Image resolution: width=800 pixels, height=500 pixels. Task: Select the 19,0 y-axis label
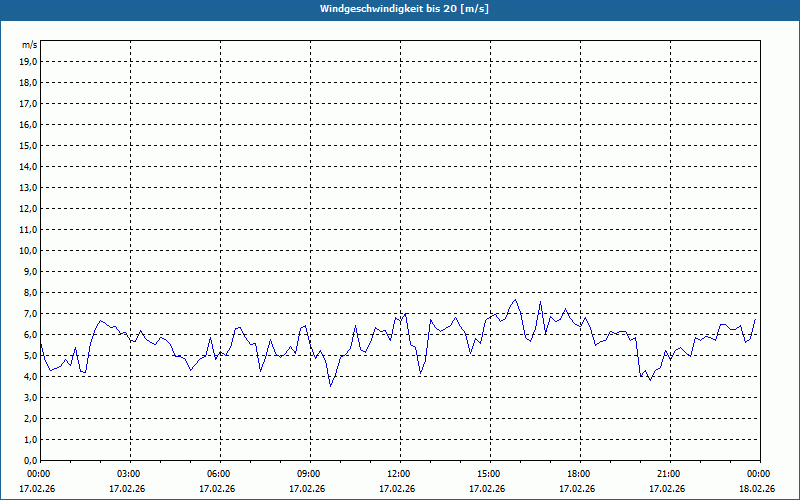tap(29, 62)
